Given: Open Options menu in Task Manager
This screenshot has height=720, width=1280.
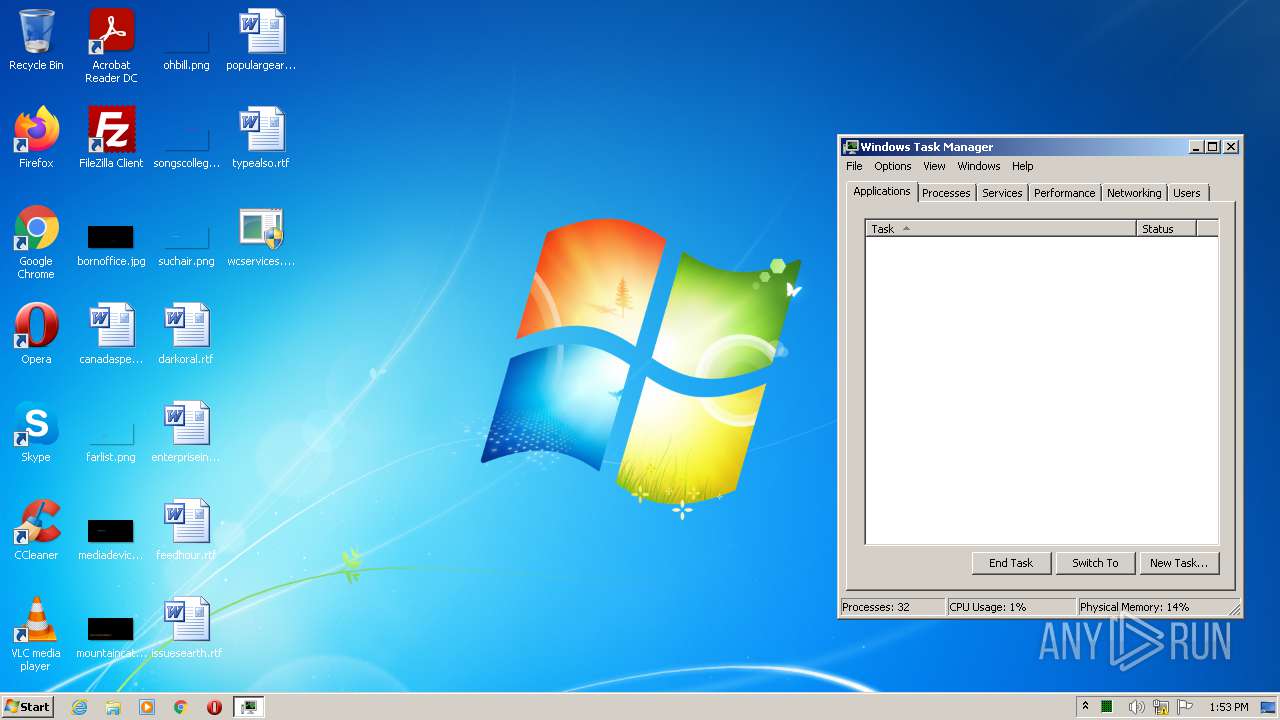Looking at the screenshot, I should 892,166.
